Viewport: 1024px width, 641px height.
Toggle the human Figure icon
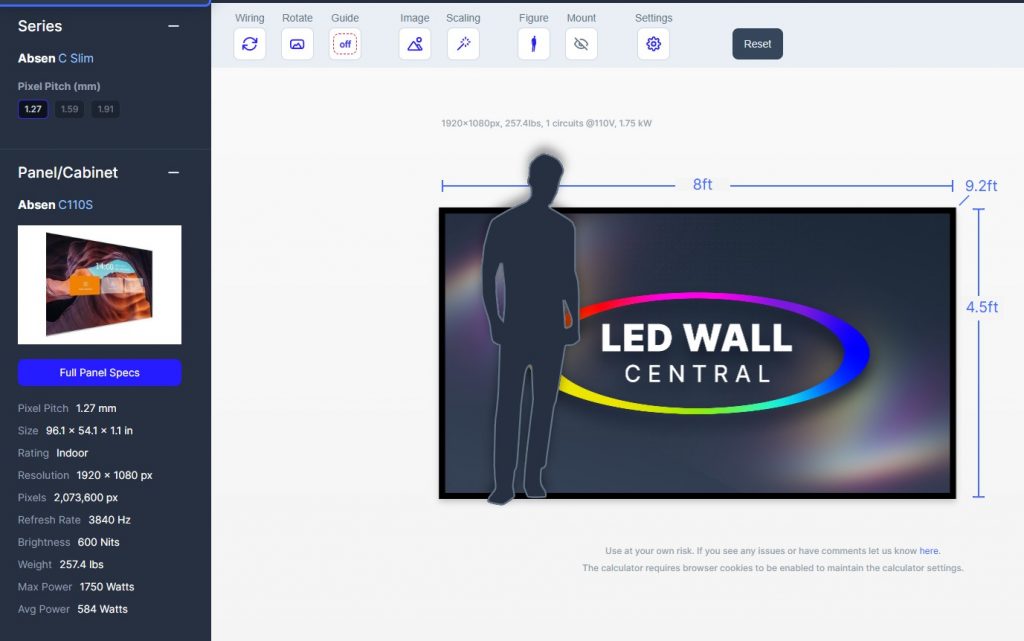tap(534, 44)
